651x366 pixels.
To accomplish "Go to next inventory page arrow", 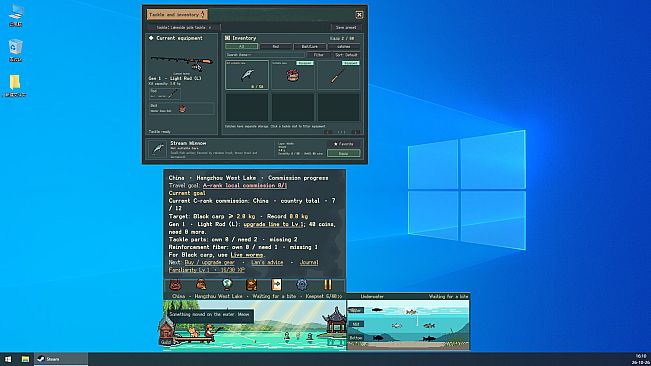I will click(356, 132).
